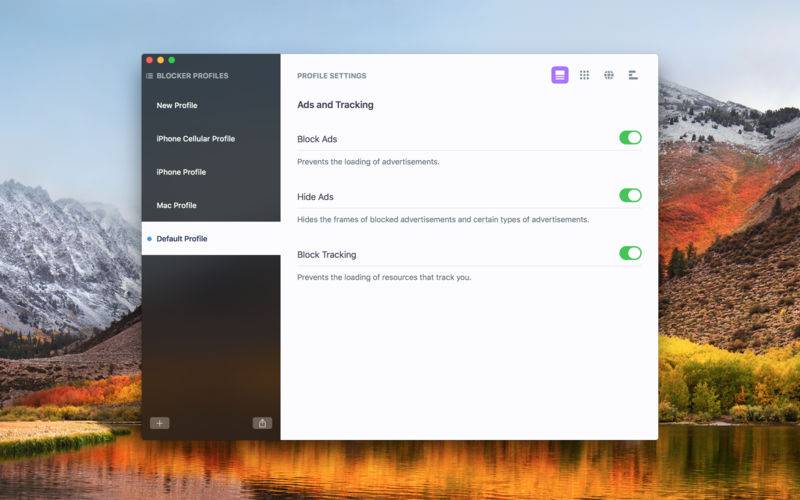The width and height of the screenshot is (800, 500).
Task: Click 'Prevents the loading of resources that track you' text
Action: (x=384, y=278)
